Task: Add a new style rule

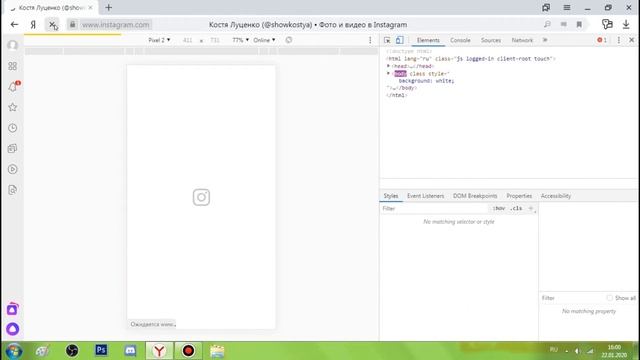Action: pyautogui.click(x=531, y=208)
